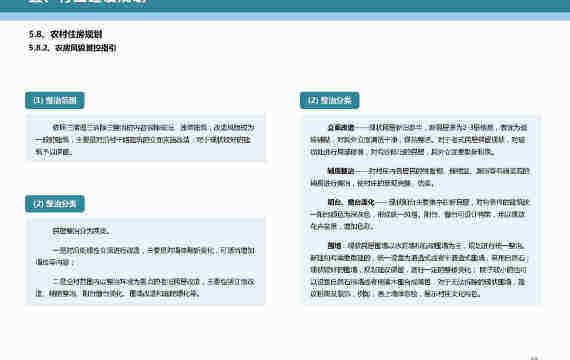The height and width of the screenshot is (360, 570).
Task: Click the text box under "(1) 整治范围"
Action: pos(145,137)
